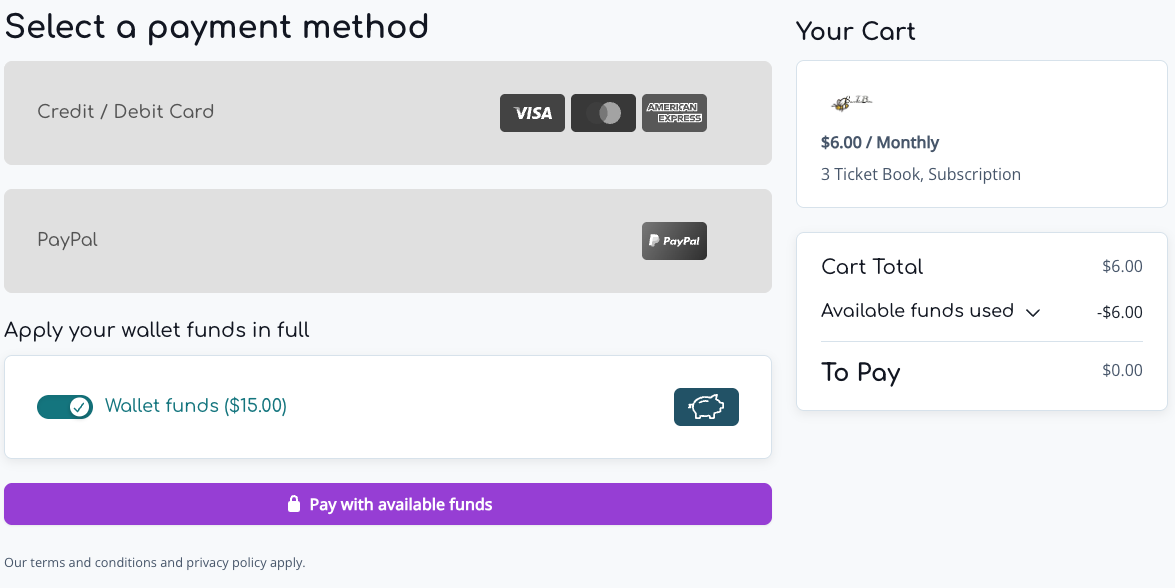Click the $6.00 / Monthly price text
The image size is (1175, 588).
pos(880,142)
